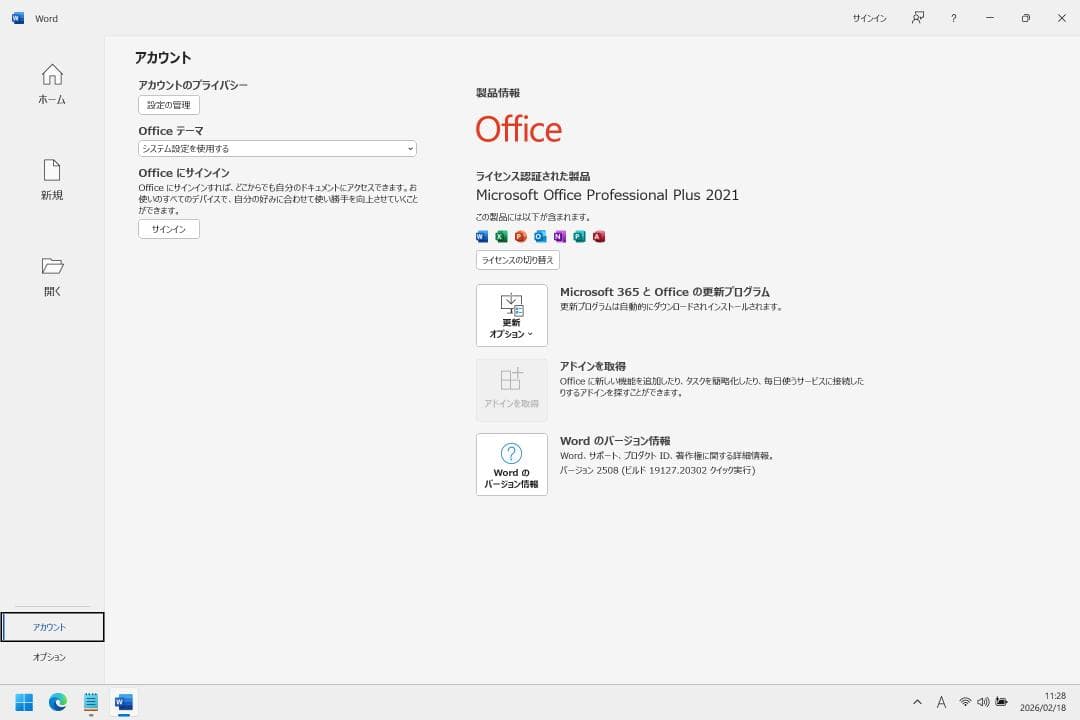Click Microsoft Office Professional Plus 2021 text
Screen dimensions: 1080x720
(607, 195)
